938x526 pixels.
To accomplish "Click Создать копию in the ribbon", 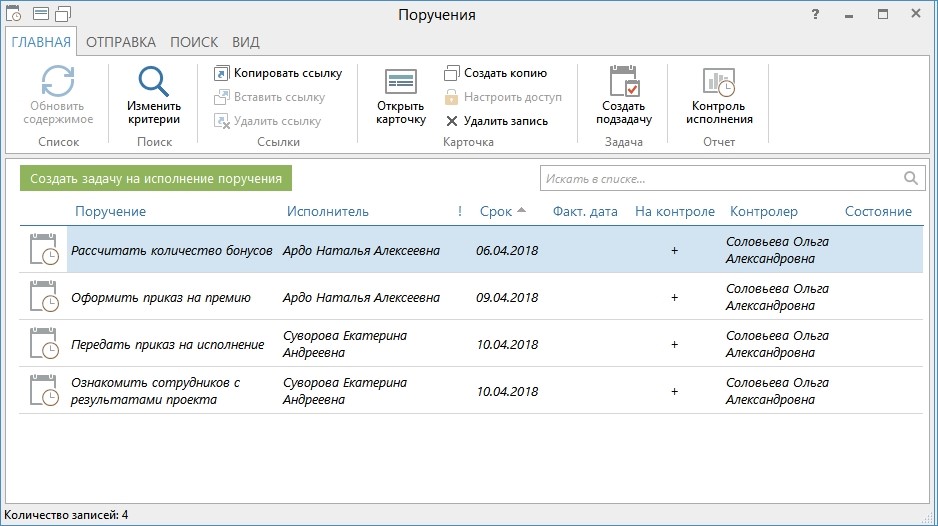I will pyautogui.click(x=496, y=73).
